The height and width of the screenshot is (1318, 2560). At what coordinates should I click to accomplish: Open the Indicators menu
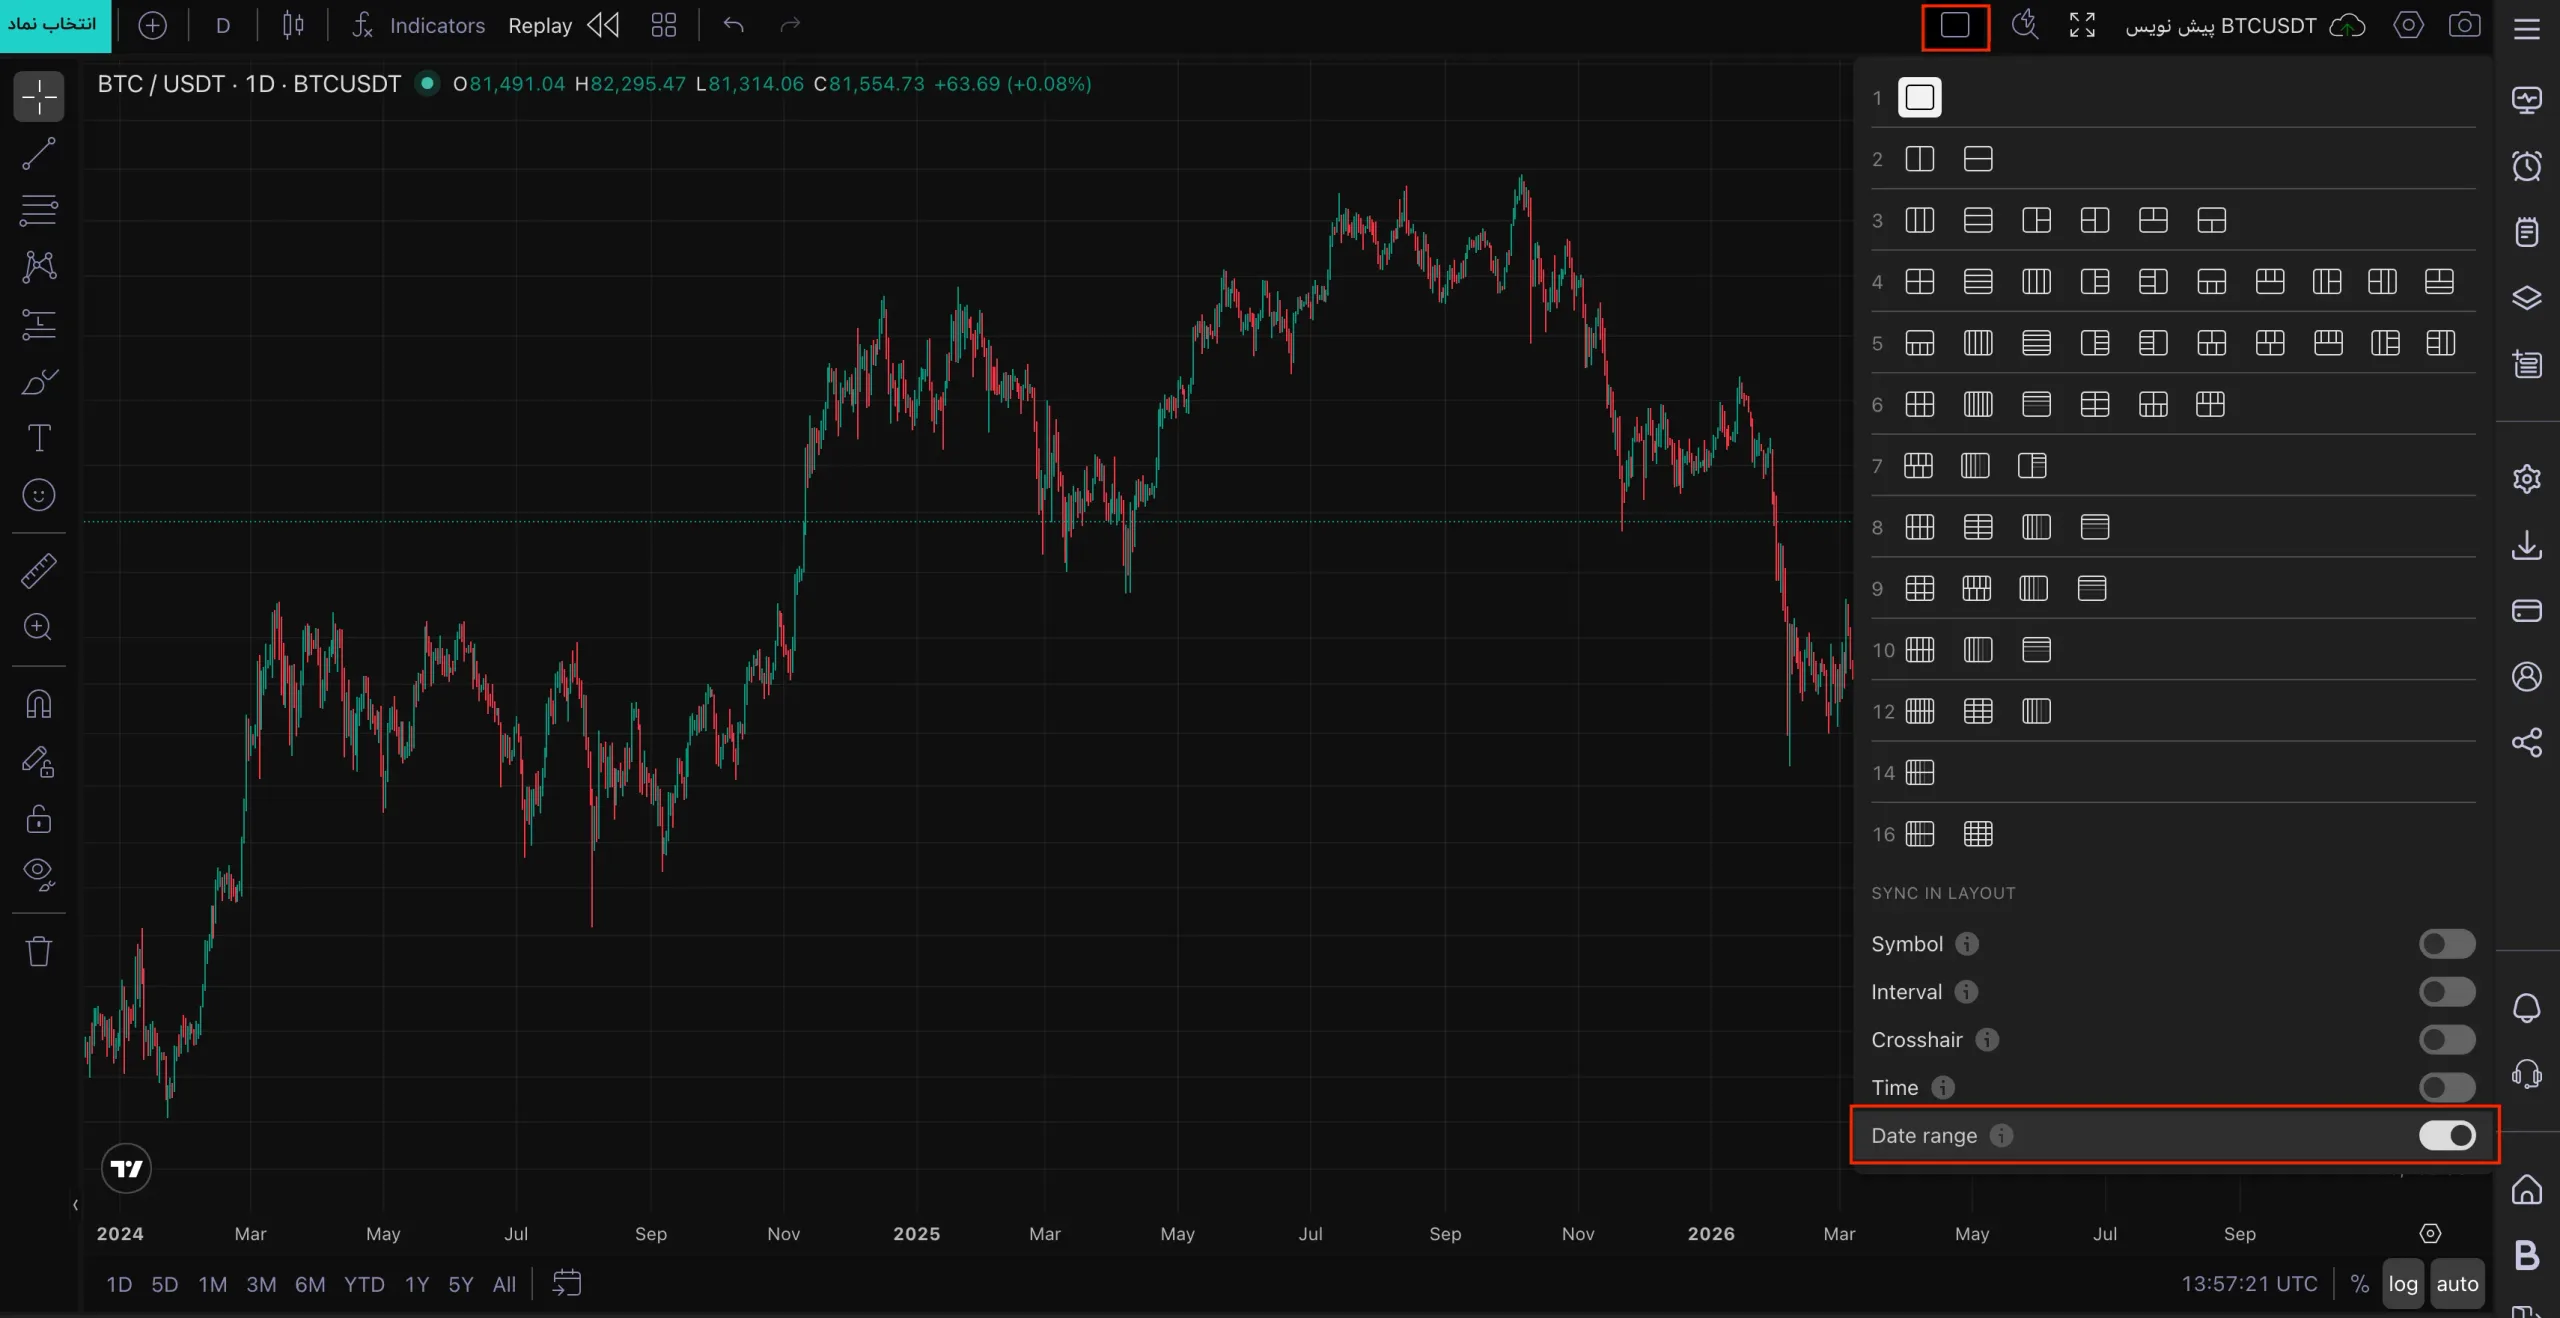click(x=418, y=25)
